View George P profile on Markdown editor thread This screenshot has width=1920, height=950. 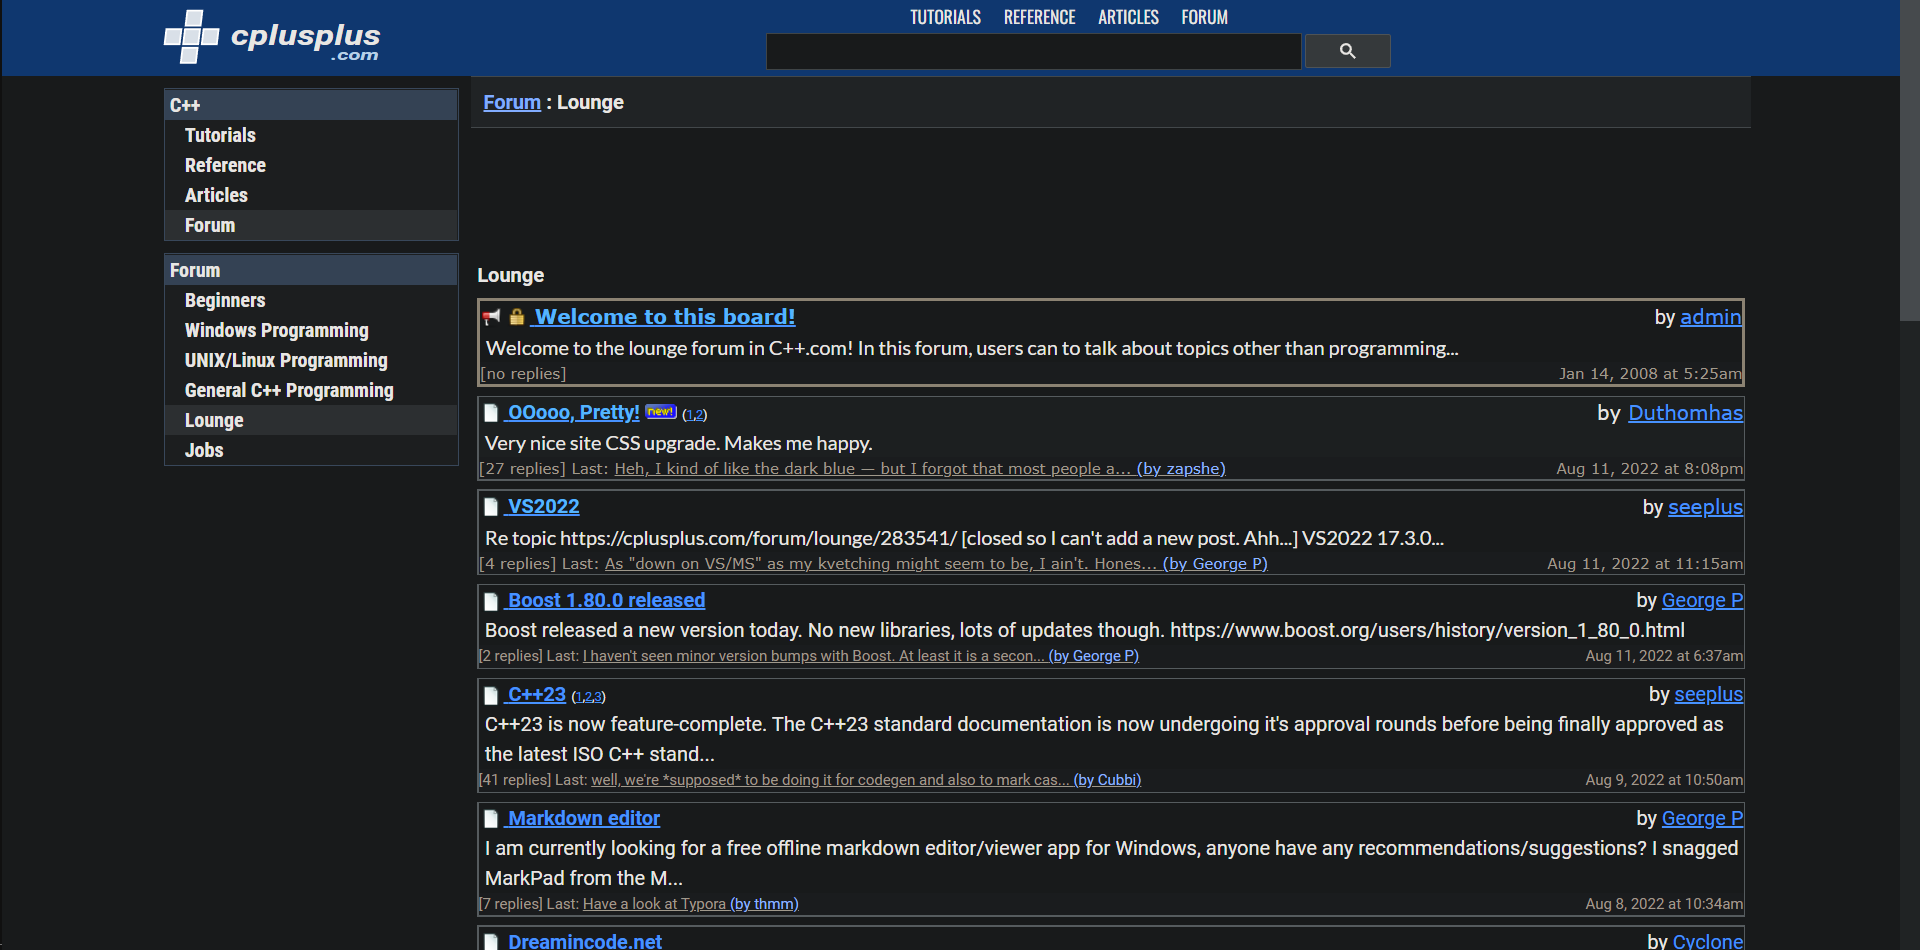pyautogui.click(x=1702, y=819)
